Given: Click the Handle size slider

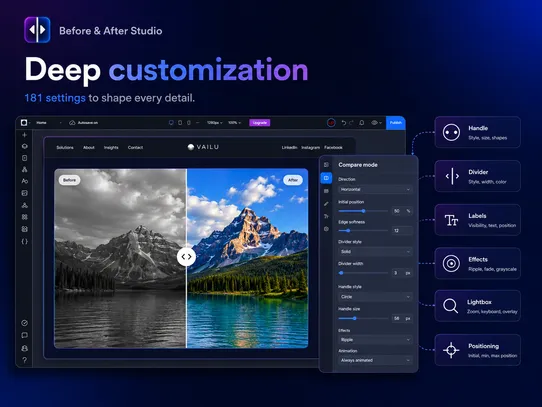Looking at the screenshot, I should coord(363,318).
